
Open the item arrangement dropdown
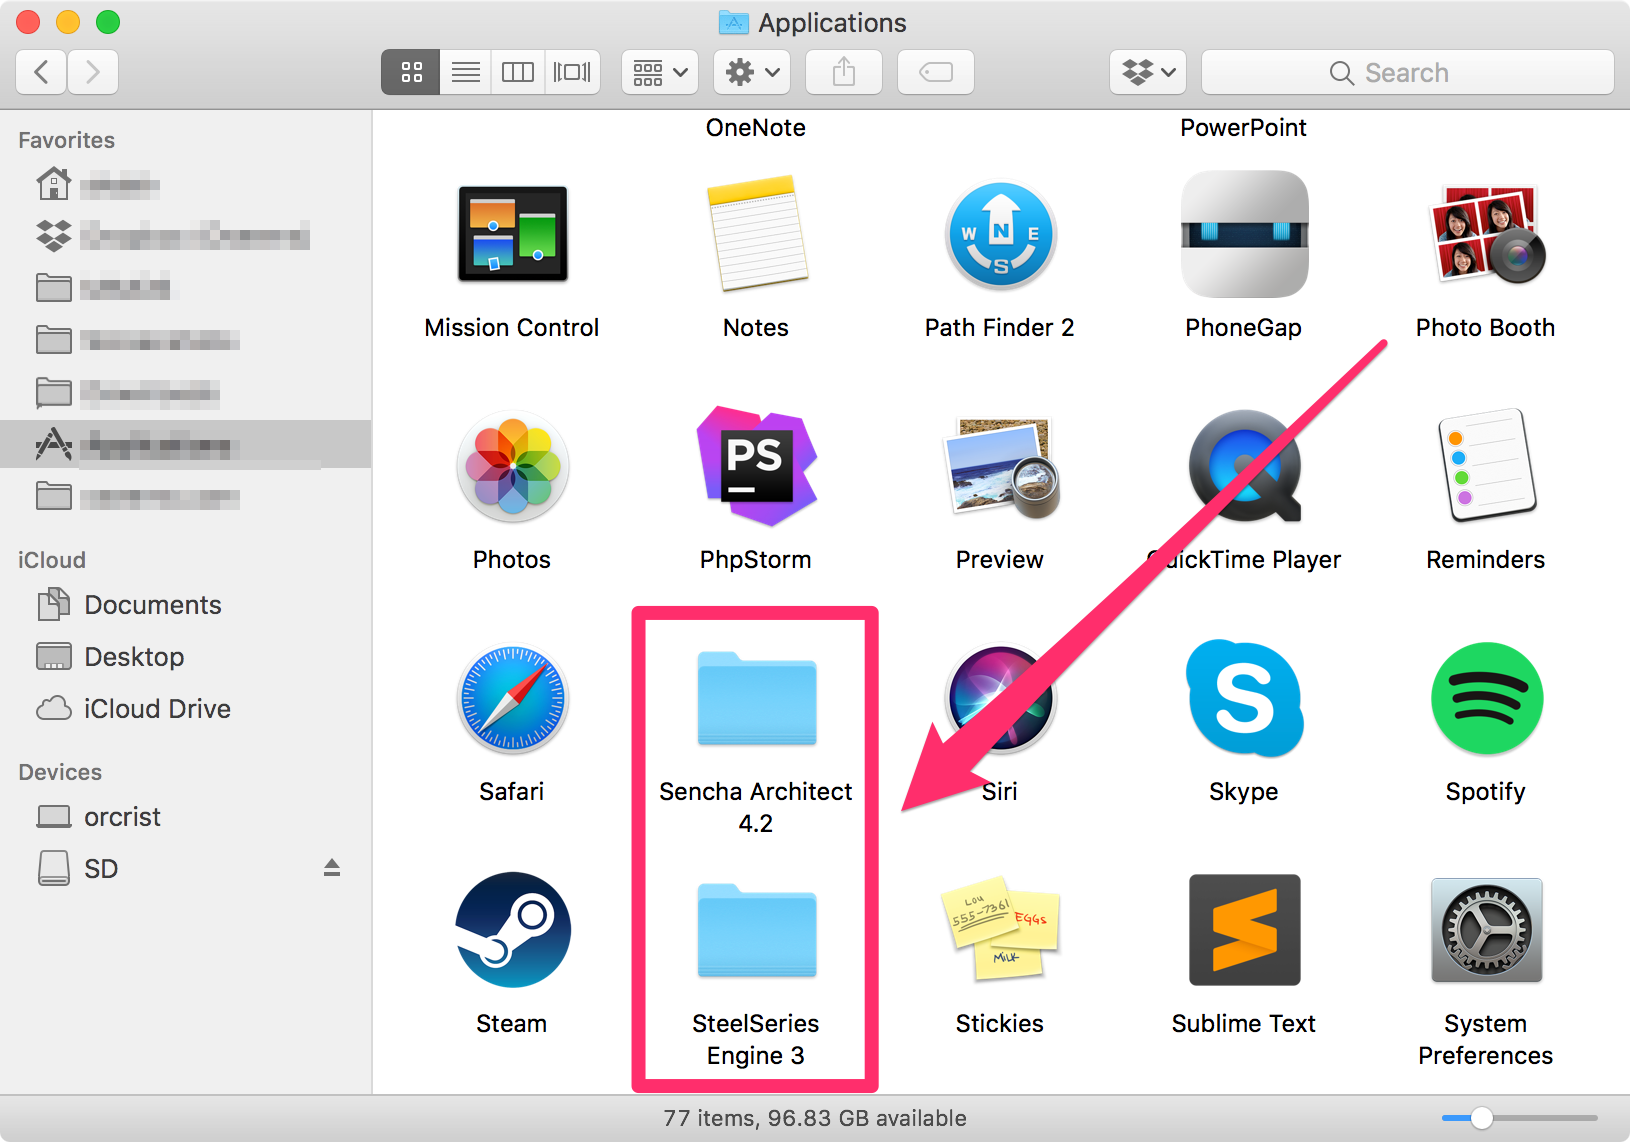659,71
